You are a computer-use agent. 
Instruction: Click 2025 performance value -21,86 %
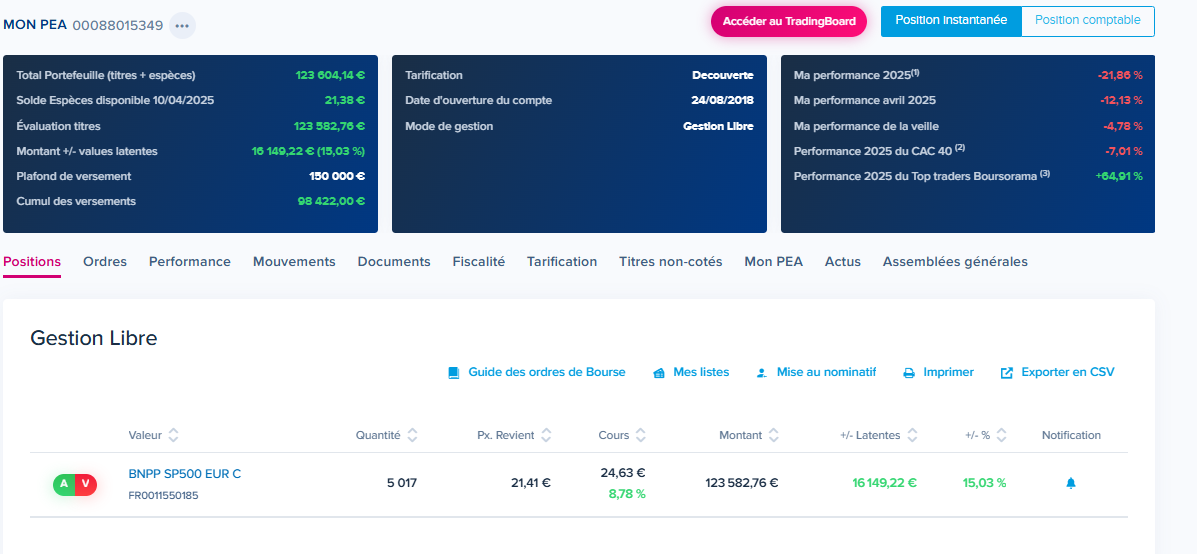coord(1120,76)
